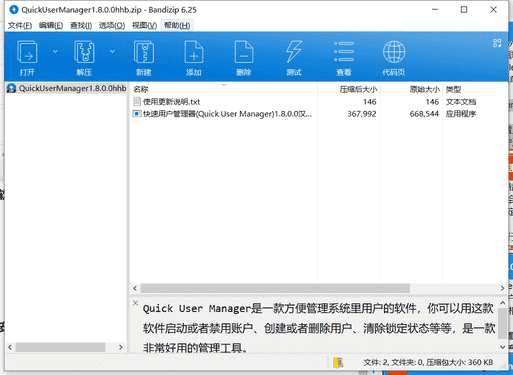The width and height of the screenshot is (513, 375).
Task: Select the 快速用户管理器 application file row
Action: [305, 114]
